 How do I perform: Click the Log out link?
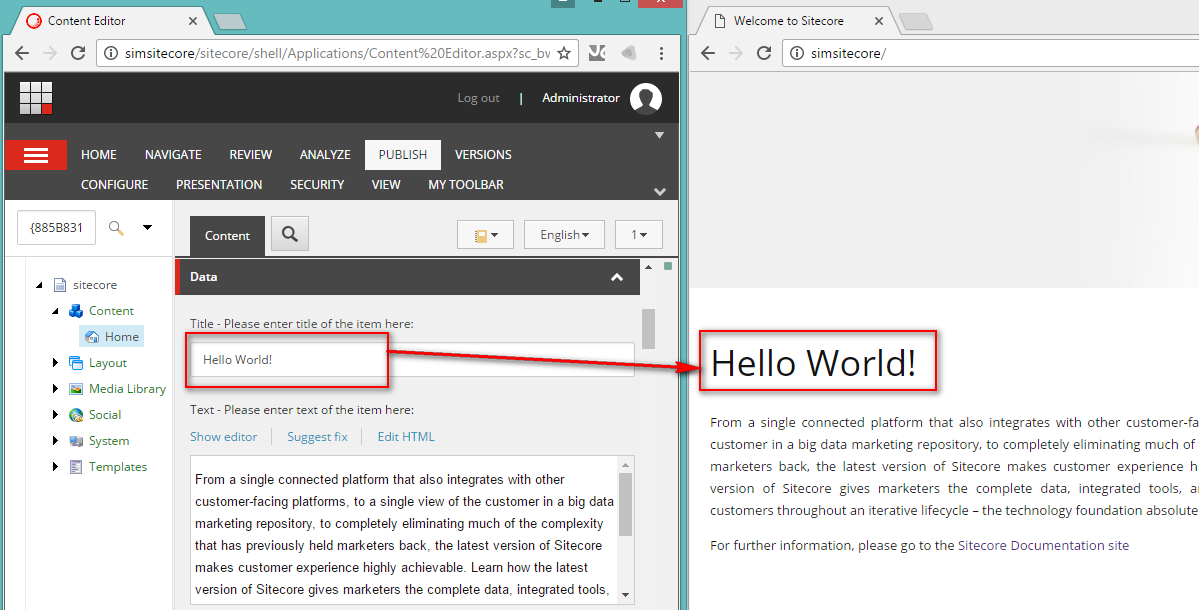(479, 98)
